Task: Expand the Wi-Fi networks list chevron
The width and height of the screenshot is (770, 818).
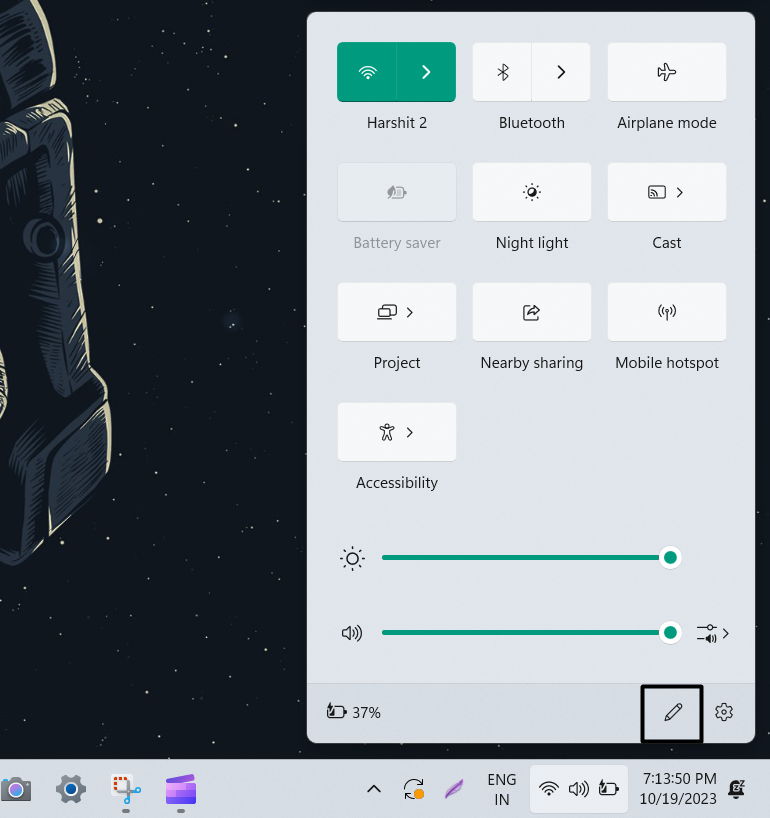Action: point(426,72)
